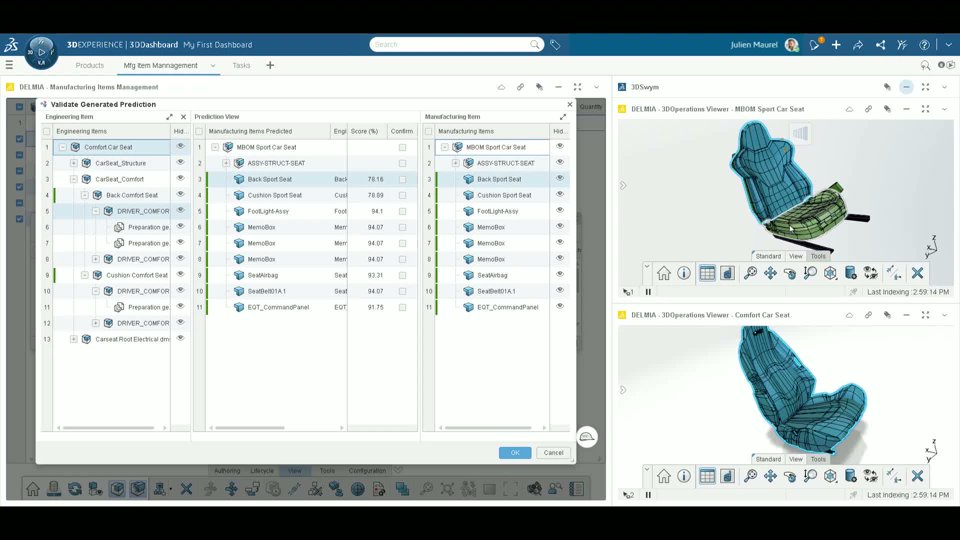960x540 pixels.
Task: Pause indexing in Comfort Car Seat viewer
Action: pyautogui.click(x=648, y=495)
